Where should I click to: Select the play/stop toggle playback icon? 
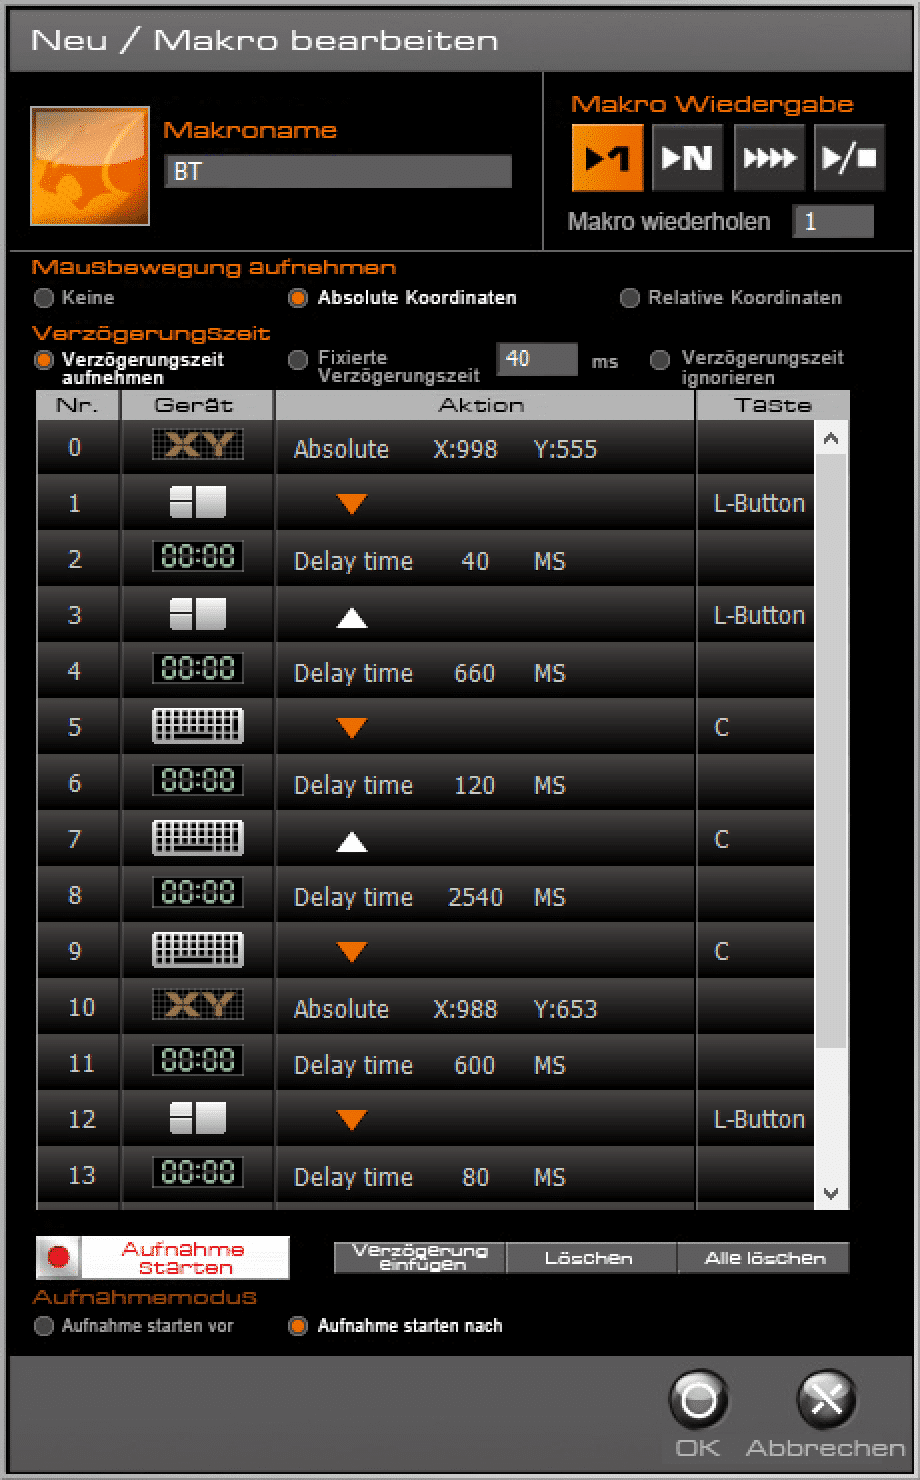pyautogui.click(x=849, y=158)
